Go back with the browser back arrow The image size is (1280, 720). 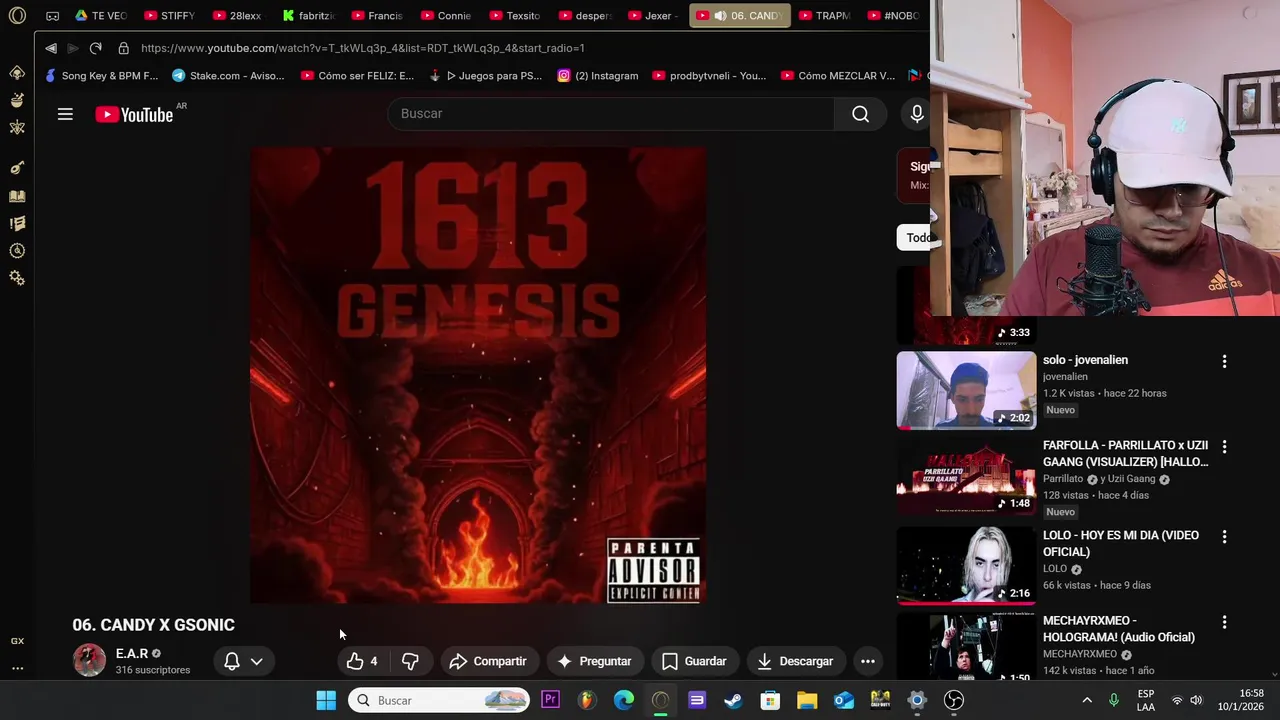click(x=51, y=48)
